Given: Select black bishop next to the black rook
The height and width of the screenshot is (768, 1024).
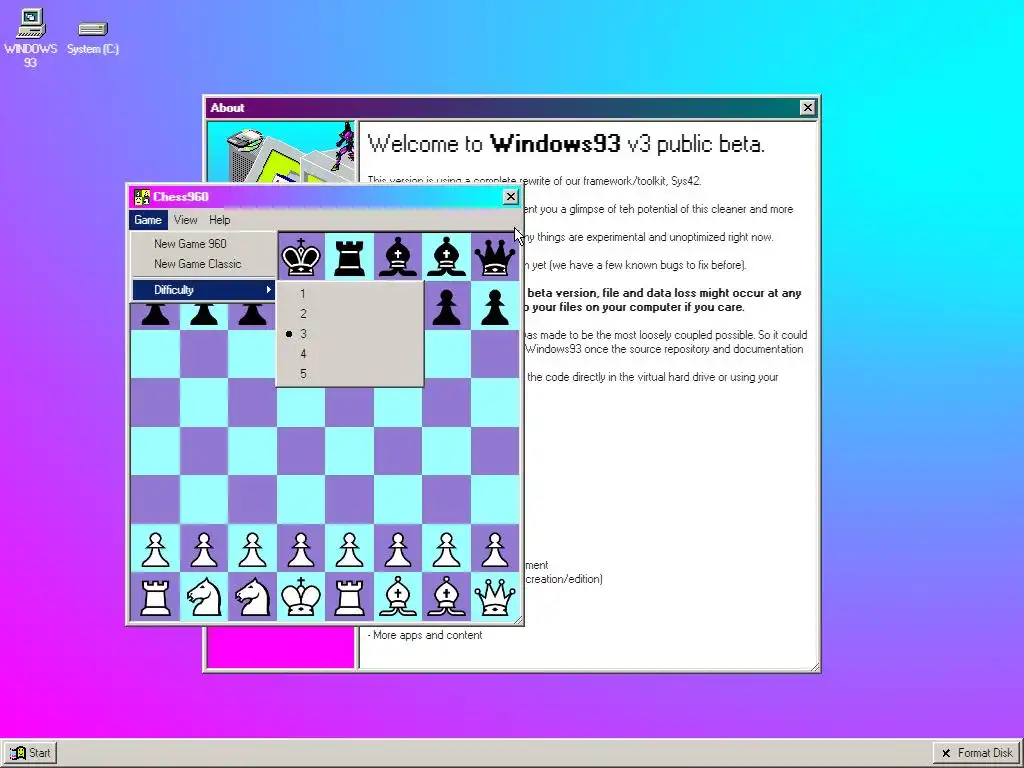Looking at the screenshot, I should point(398,257).
